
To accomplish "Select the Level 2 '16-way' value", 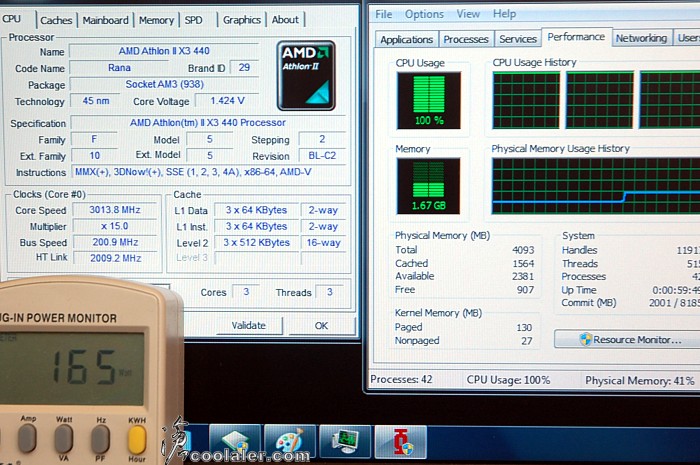I will [x=324, y=243].
